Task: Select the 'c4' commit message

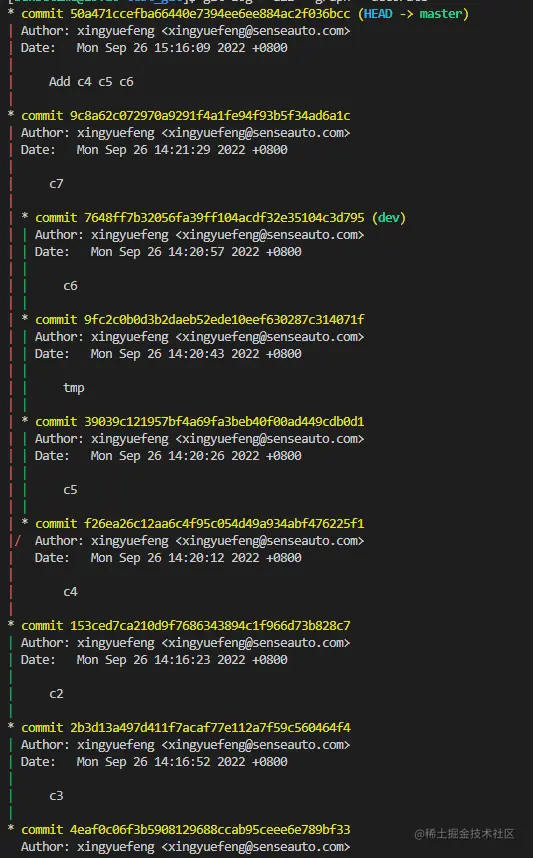Action: pyautogui.click(x=71, y=592)
